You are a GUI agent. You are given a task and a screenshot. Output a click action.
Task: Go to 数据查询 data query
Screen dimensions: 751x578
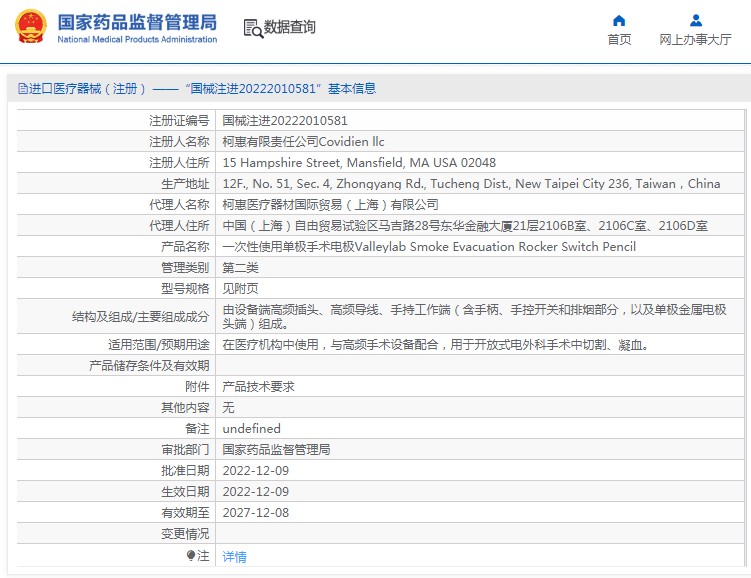point(289,28)
